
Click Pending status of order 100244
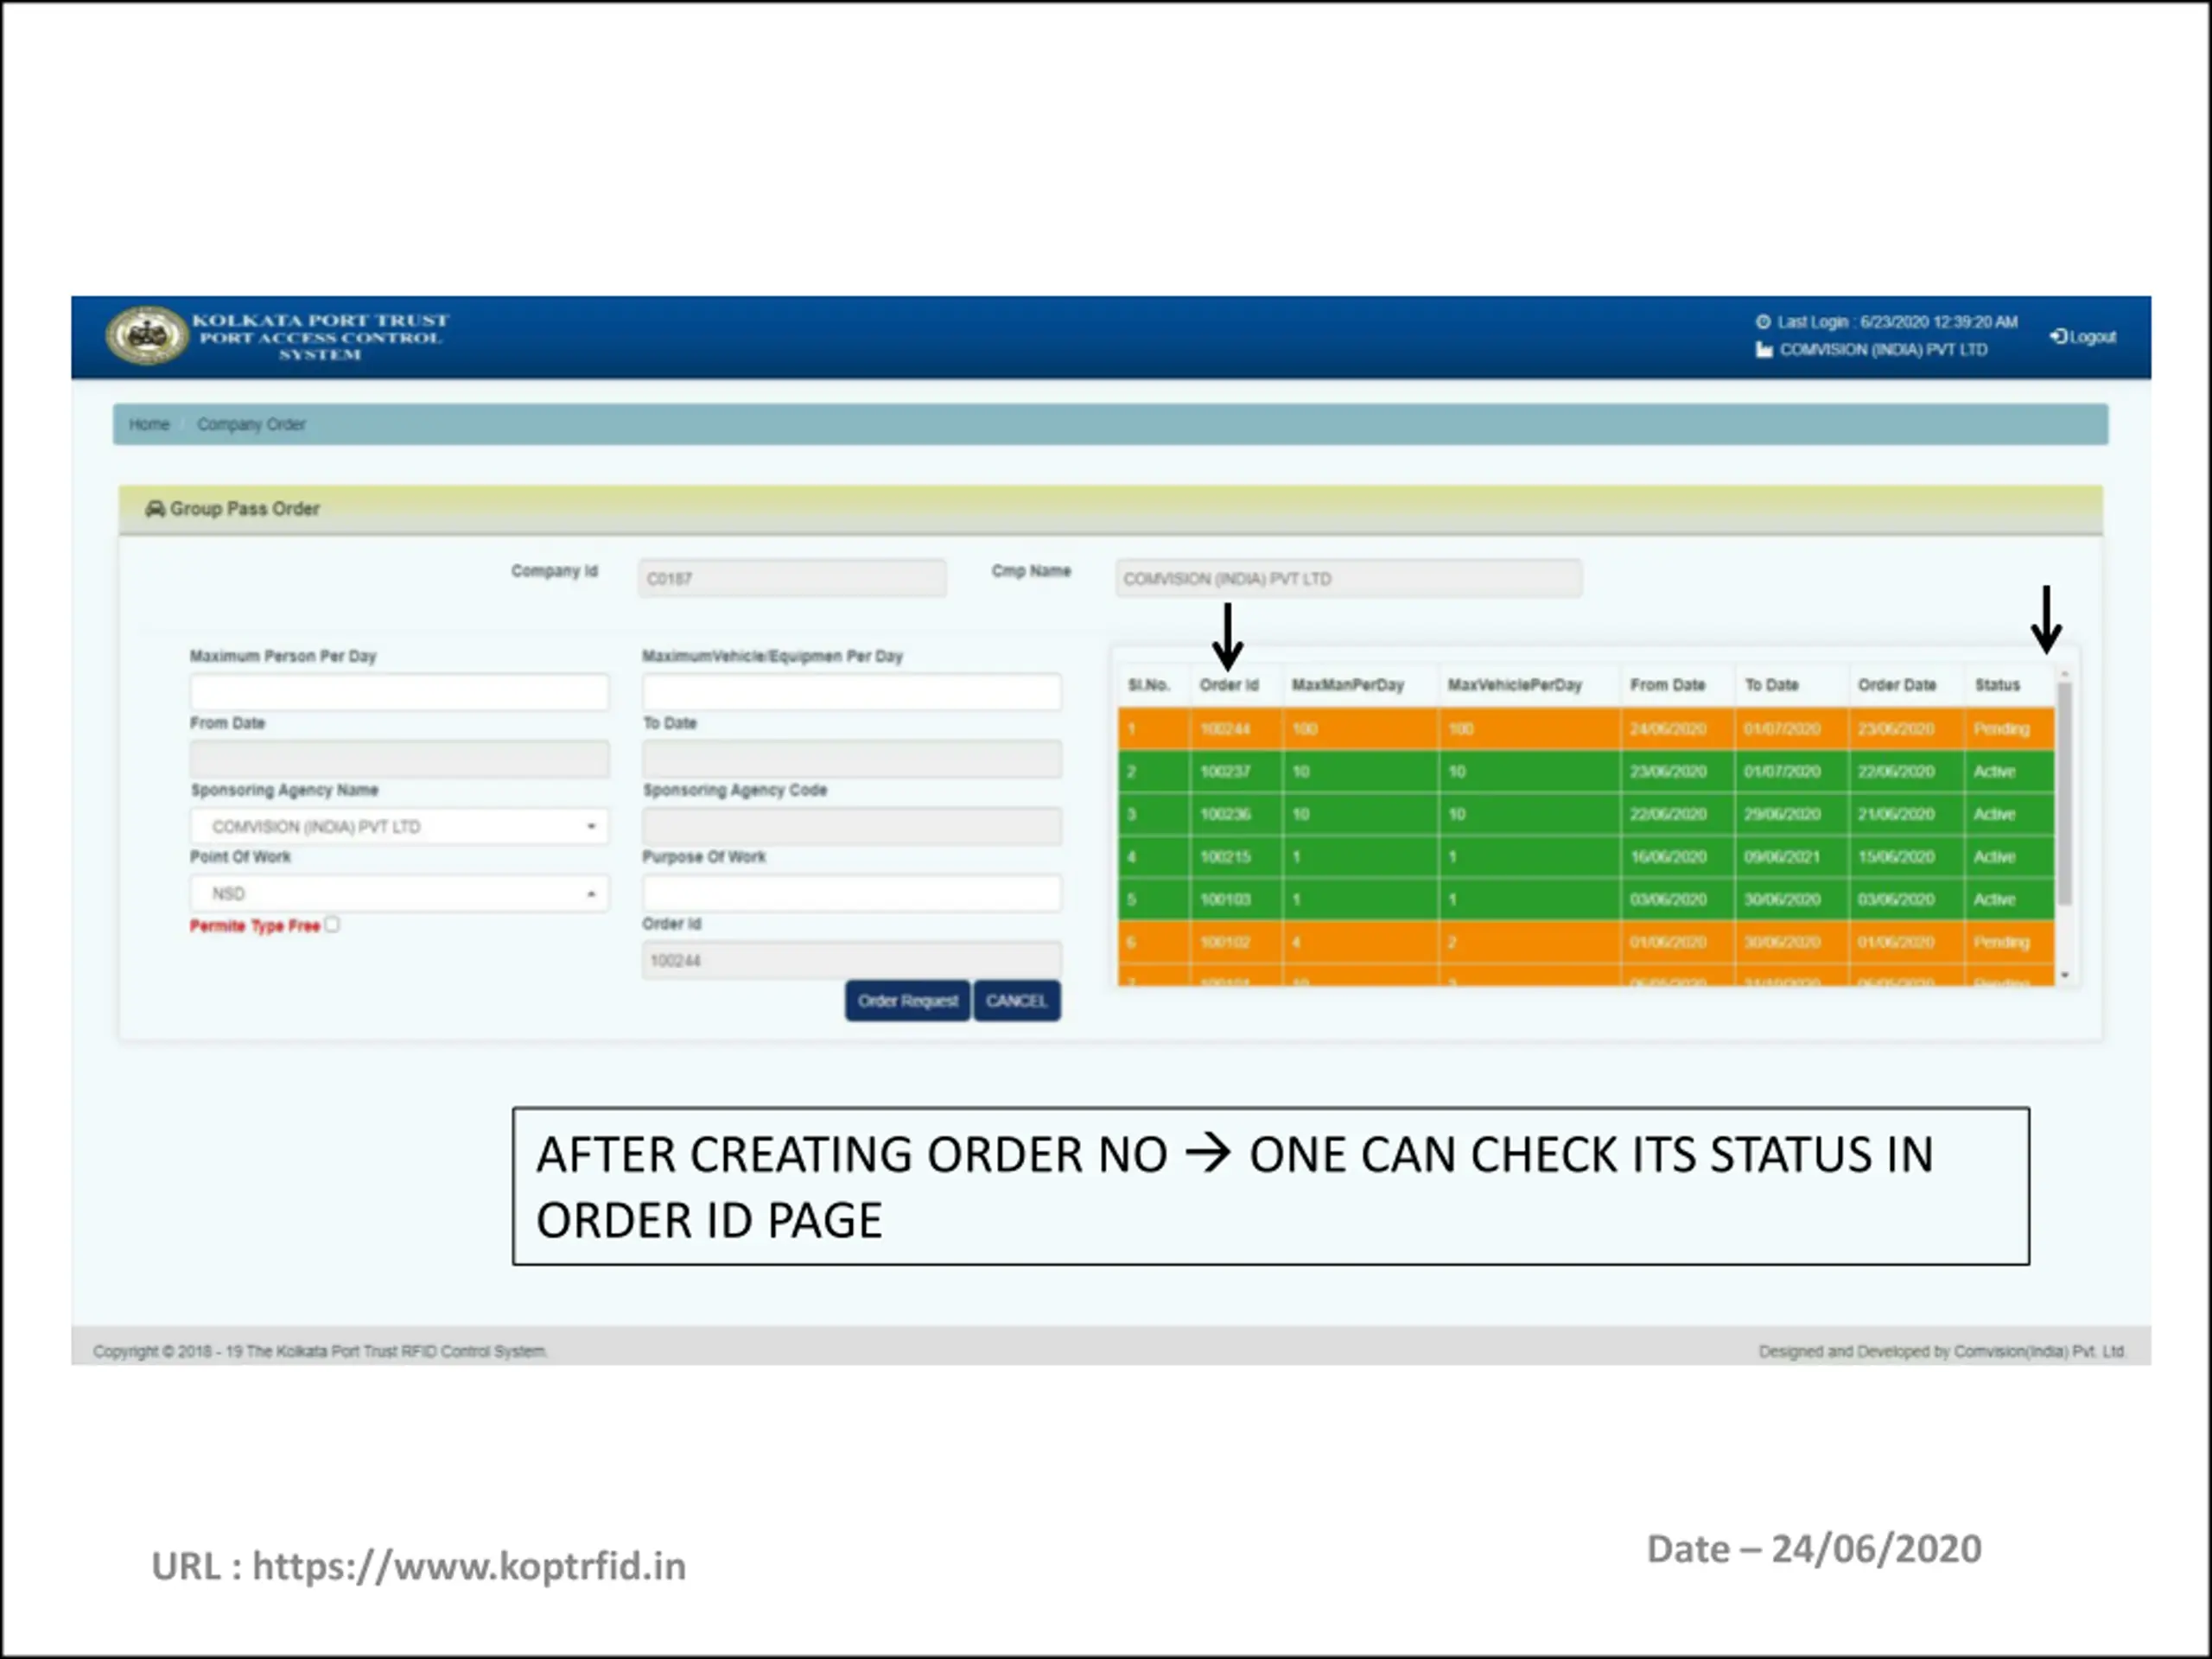click(x=2001, y=729)
